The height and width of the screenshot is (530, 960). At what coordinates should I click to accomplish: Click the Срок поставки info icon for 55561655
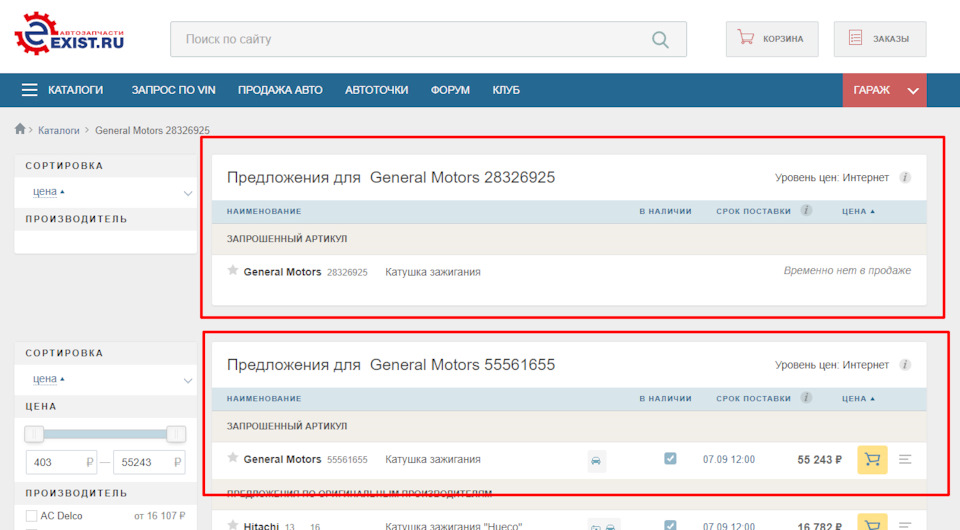[x=806, y=398]
